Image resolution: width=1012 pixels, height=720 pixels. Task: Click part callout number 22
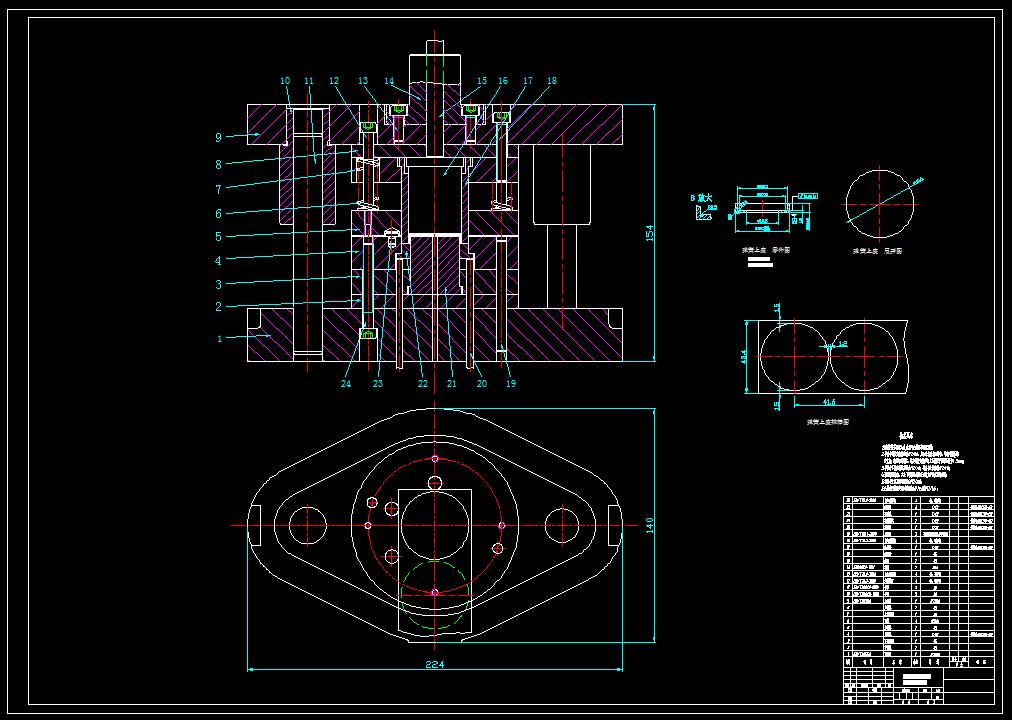tap(423, 384)
